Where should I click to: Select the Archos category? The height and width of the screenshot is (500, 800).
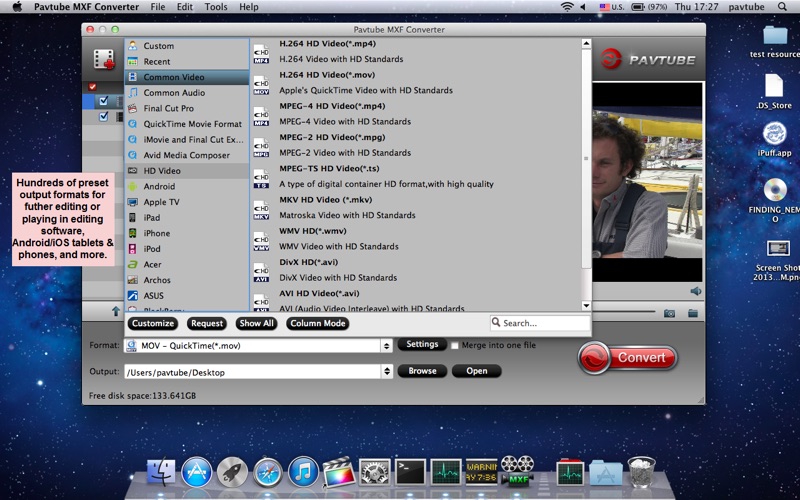tap(187, 280)
